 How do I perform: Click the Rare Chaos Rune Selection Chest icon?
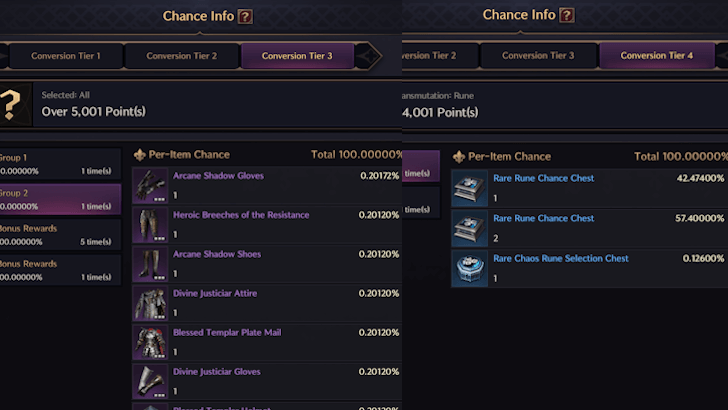click(x=469, y=268)
